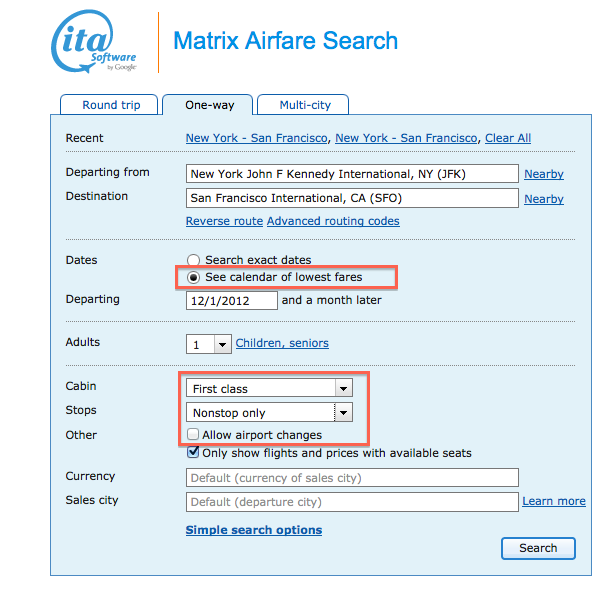Open Advanced routing codes link
Screen dimensions: 601x590
coord(333,221)
